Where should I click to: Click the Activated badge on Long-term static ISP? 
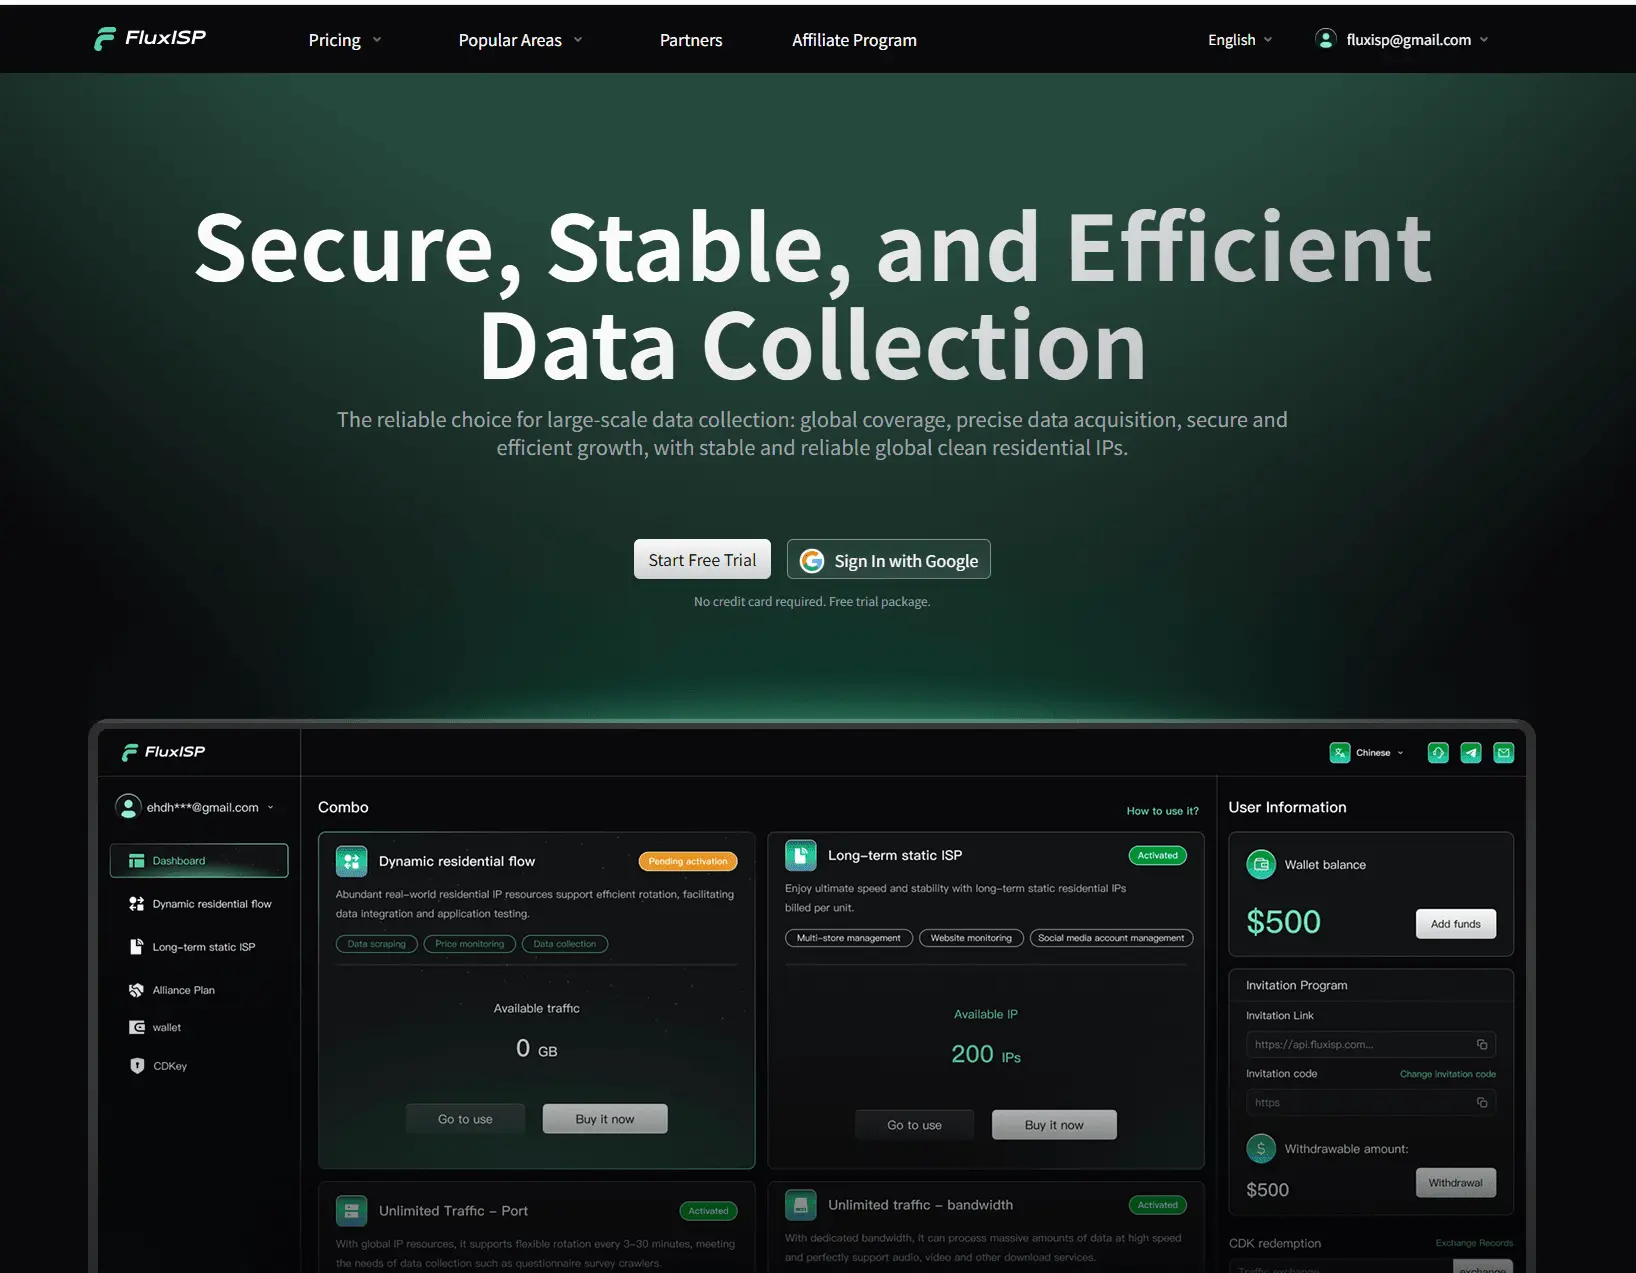[1157, 855]
